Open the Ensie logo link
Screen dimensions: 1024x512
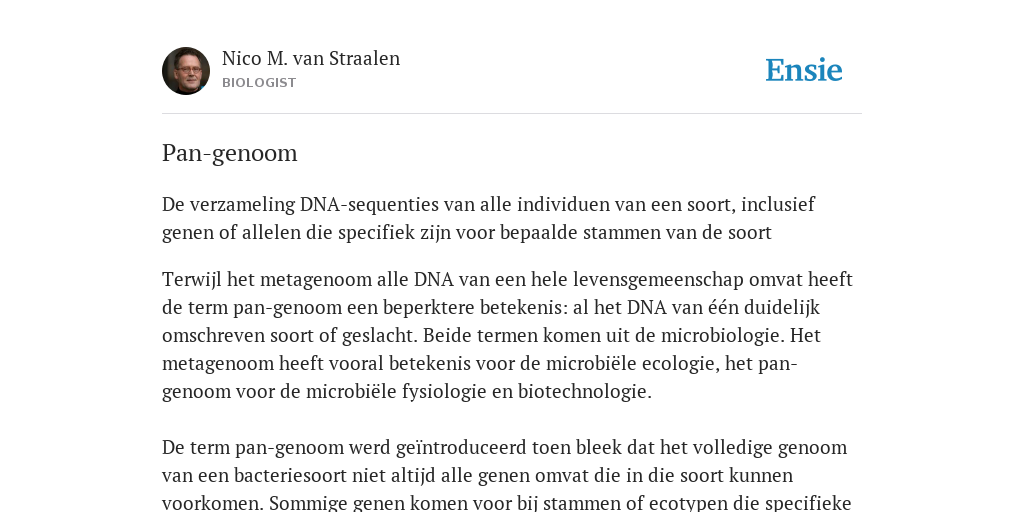[804, 71]
